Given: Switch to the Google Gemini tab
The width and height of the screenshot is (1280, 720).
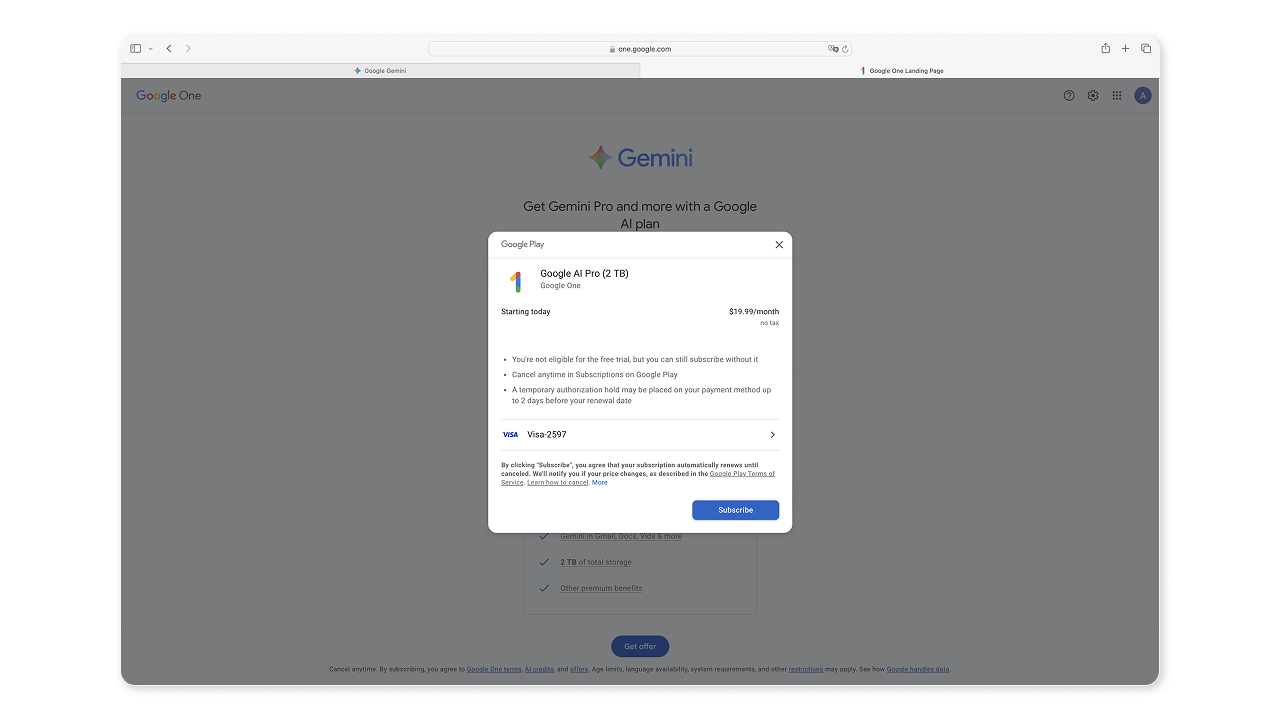Looking at the screenshot, I should coord(380,71).
